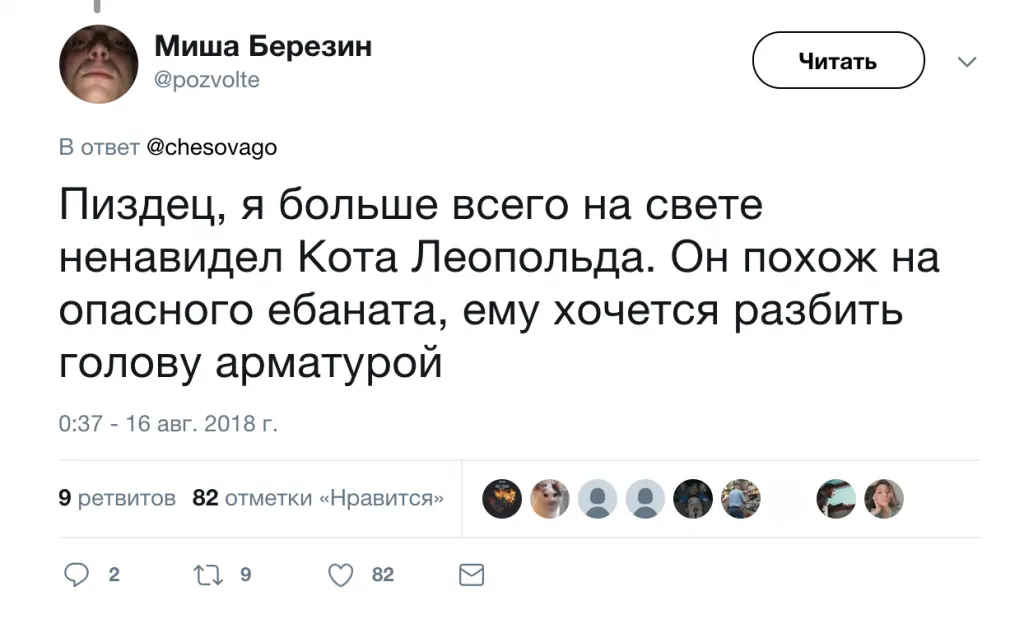1024x624 pixels.
Task: Click the tweet timestamp 0:37 - 16 авг. 2018
Action: [x=168, y=424]
